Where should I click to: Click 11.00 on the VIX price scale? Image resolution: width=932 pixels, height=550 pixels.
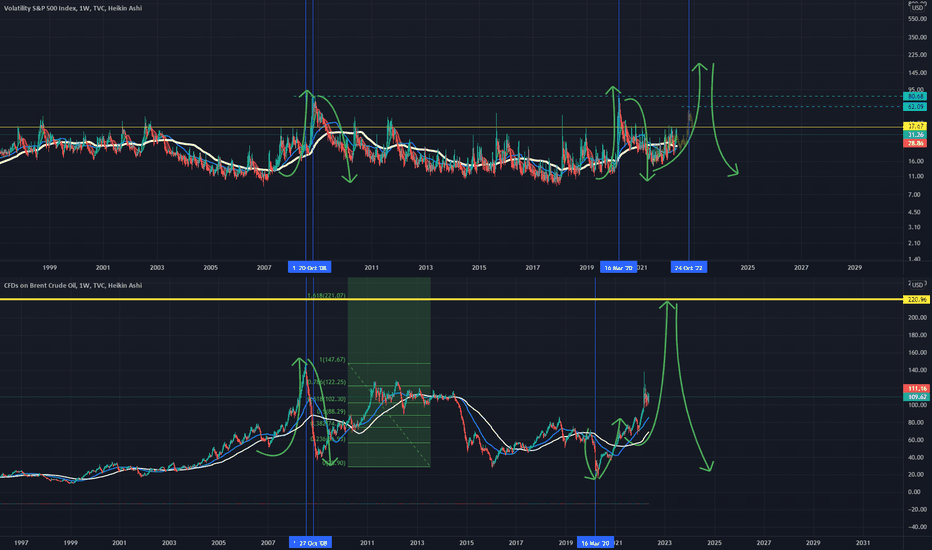click(916, 177)
